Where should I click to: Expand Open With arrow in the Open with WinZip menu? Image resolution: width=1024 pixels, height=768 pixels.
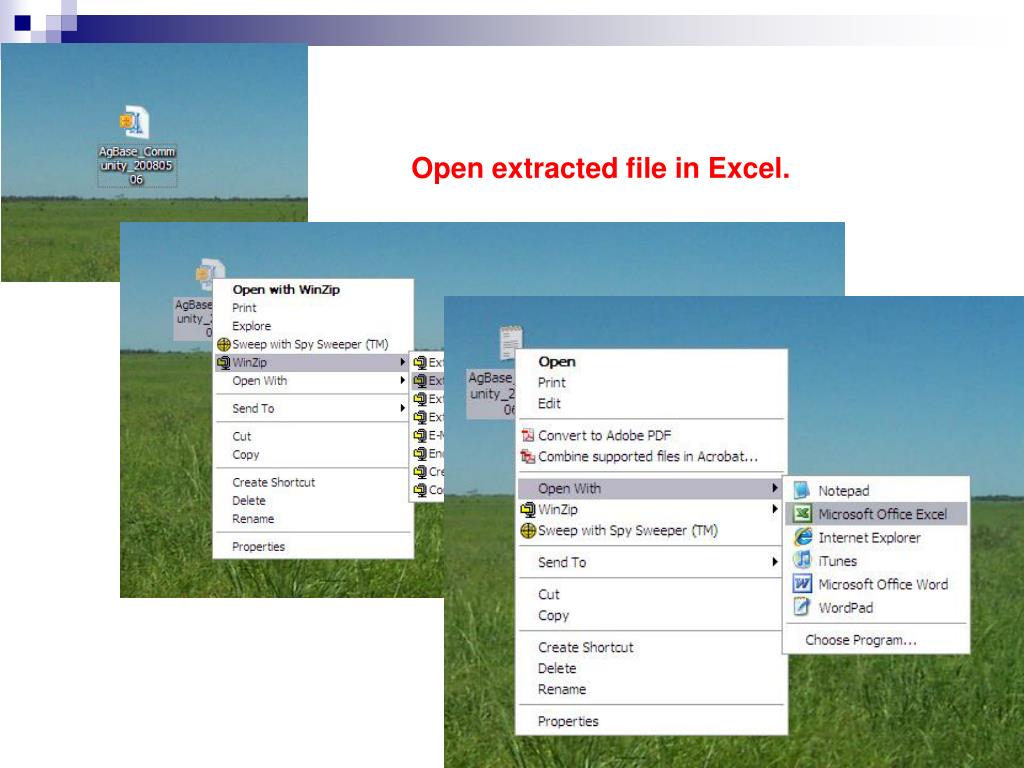pos(402,380)
